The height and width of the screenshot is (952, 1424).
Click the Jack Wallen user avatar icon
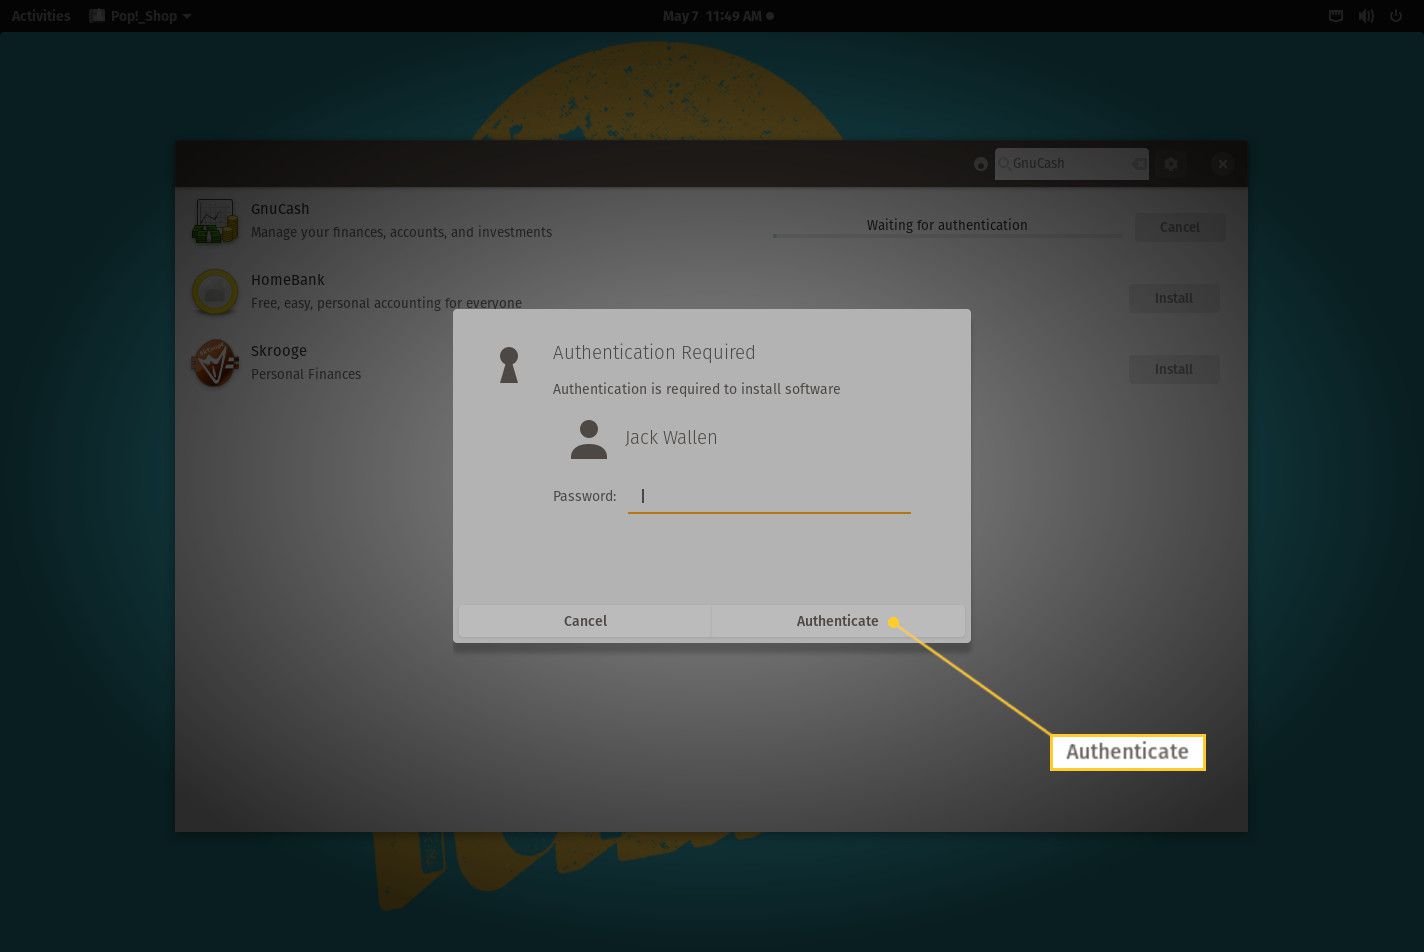tap(589, 439)
